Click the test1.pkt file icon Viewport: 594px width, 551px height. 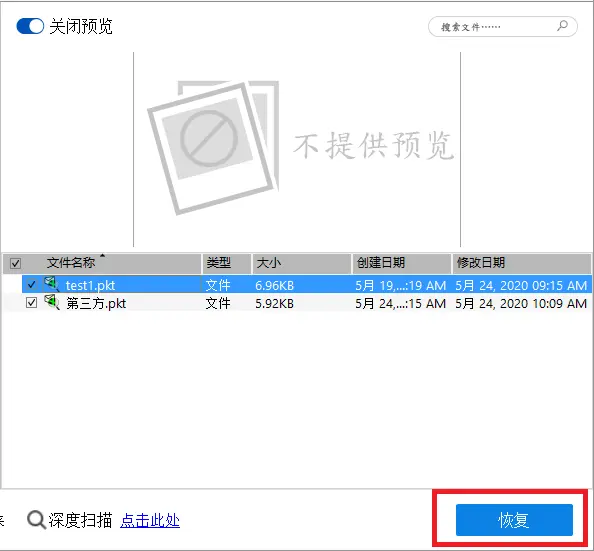[52, 284]
